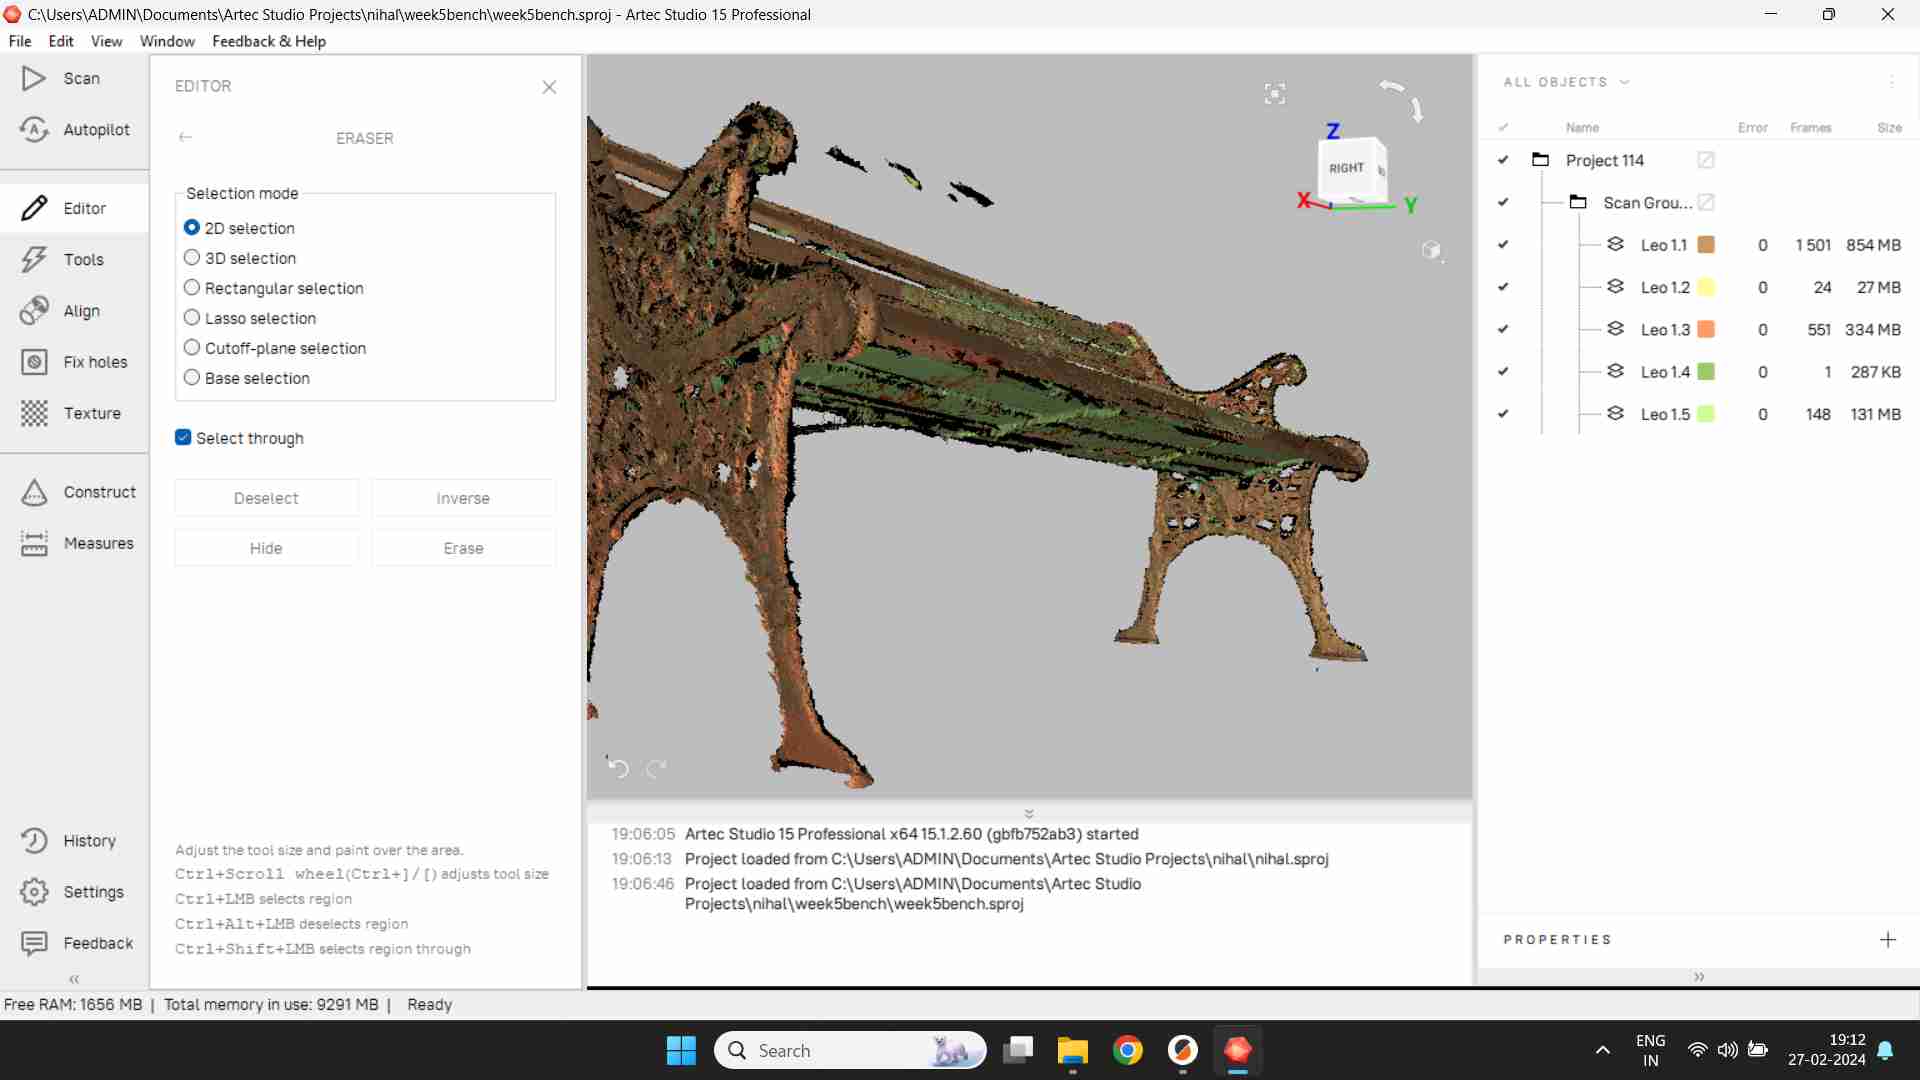Screen dimensions: 1920x1080
Task: Open the View menu
Action: (105, 41)
